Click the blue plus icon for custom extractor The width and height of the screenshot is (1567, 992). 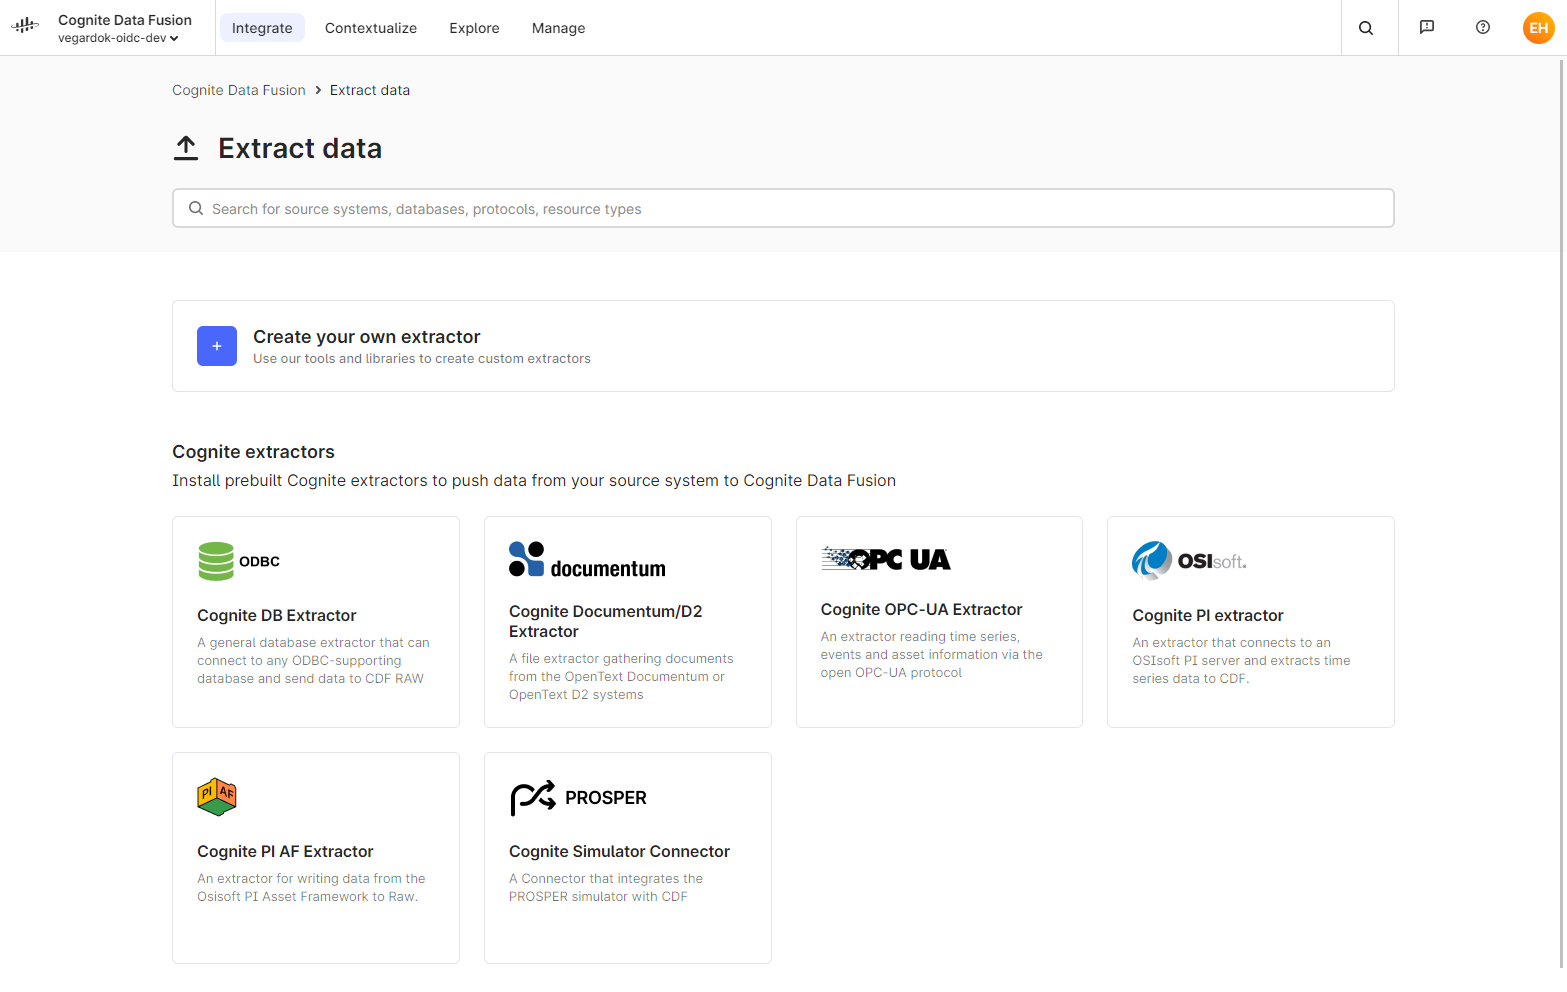(217, 346)
